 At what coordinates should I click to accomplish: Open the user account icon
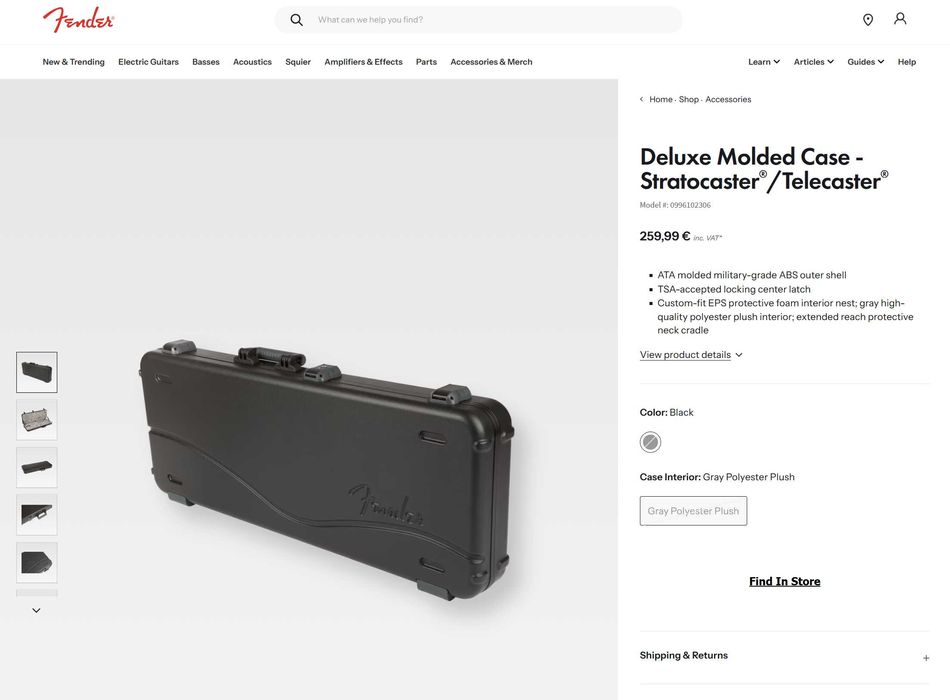(x=900, y=19)
